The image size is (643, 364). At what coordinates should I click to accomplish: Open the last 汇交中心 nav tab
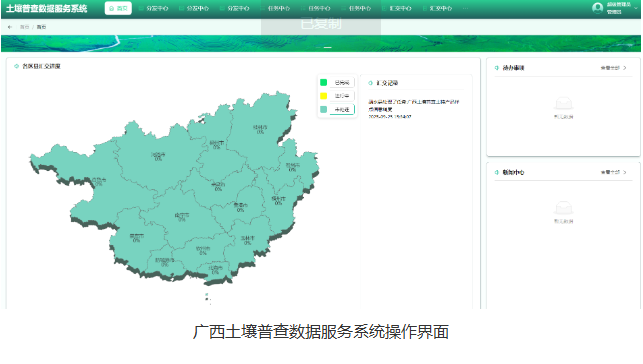(438, 8)
